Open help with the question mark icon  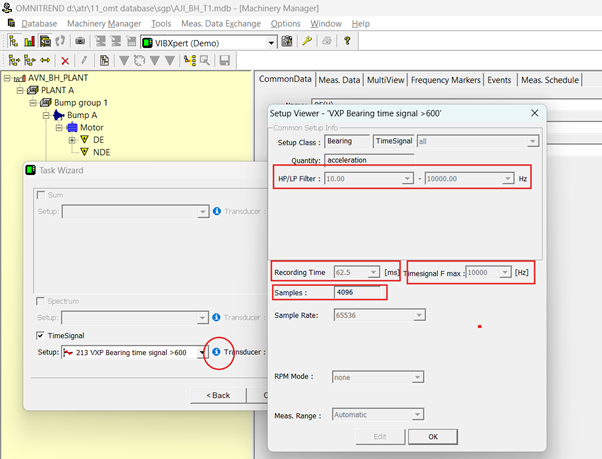pos(347,41)
